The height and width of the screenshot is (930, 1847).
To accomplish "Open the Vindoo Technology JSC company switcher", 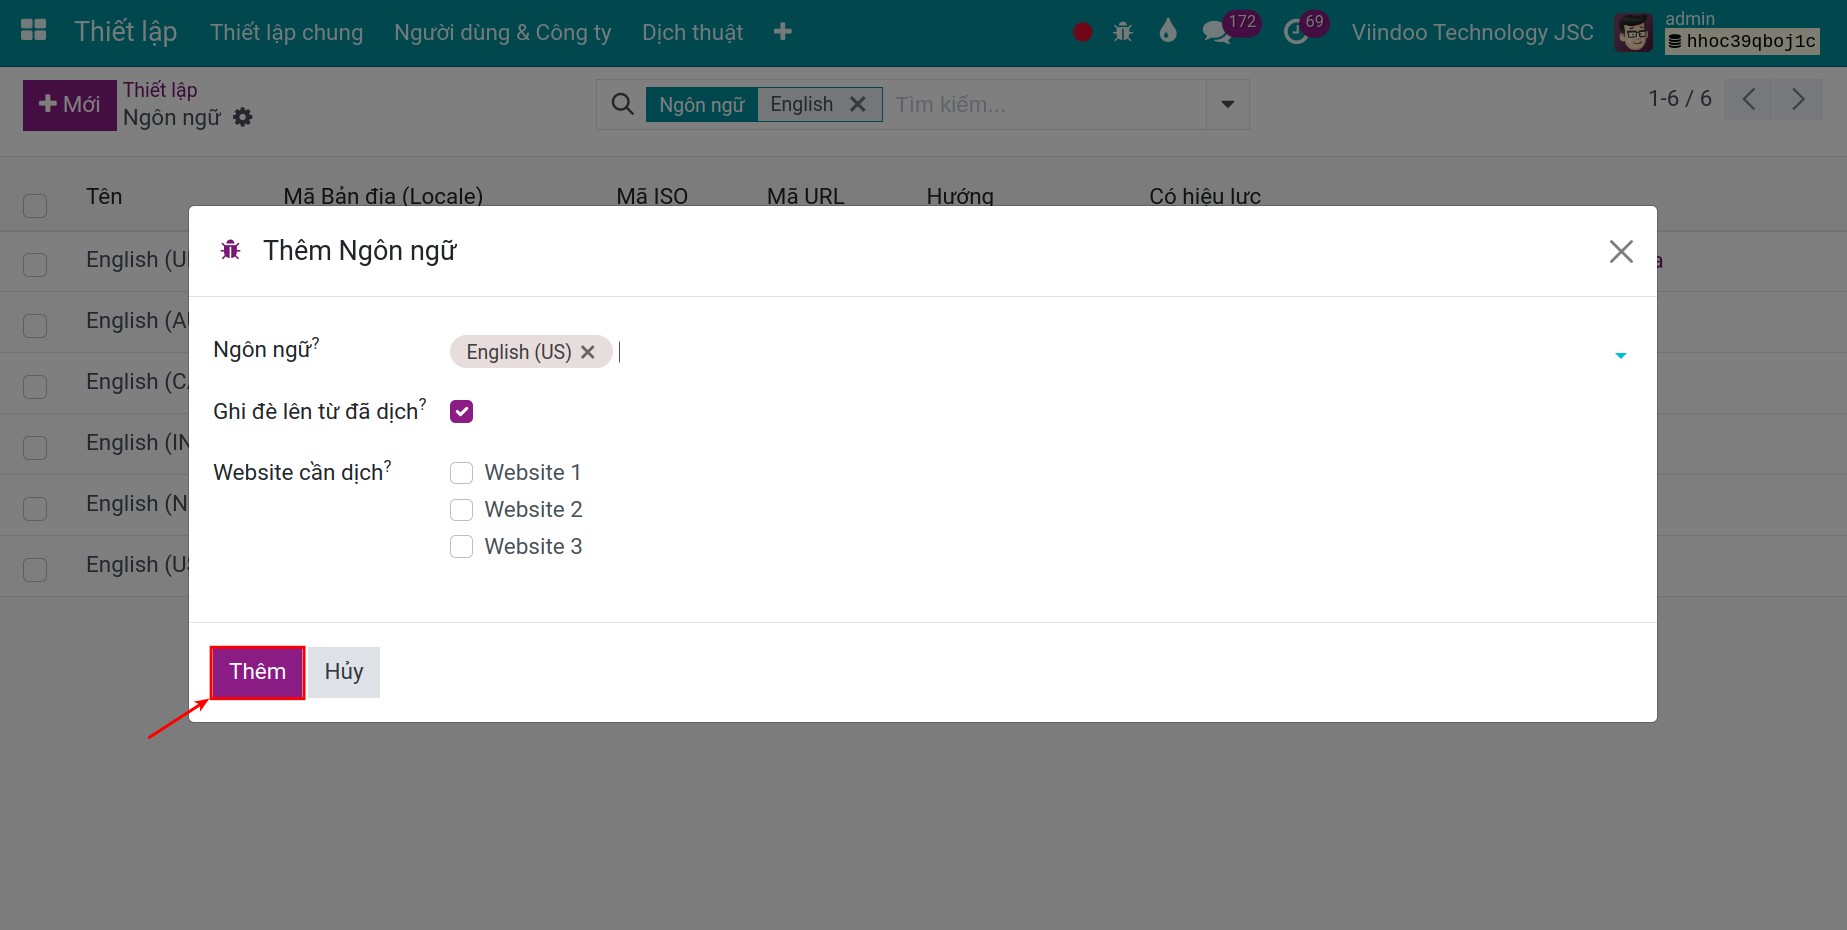I will tap(1472, 32).
